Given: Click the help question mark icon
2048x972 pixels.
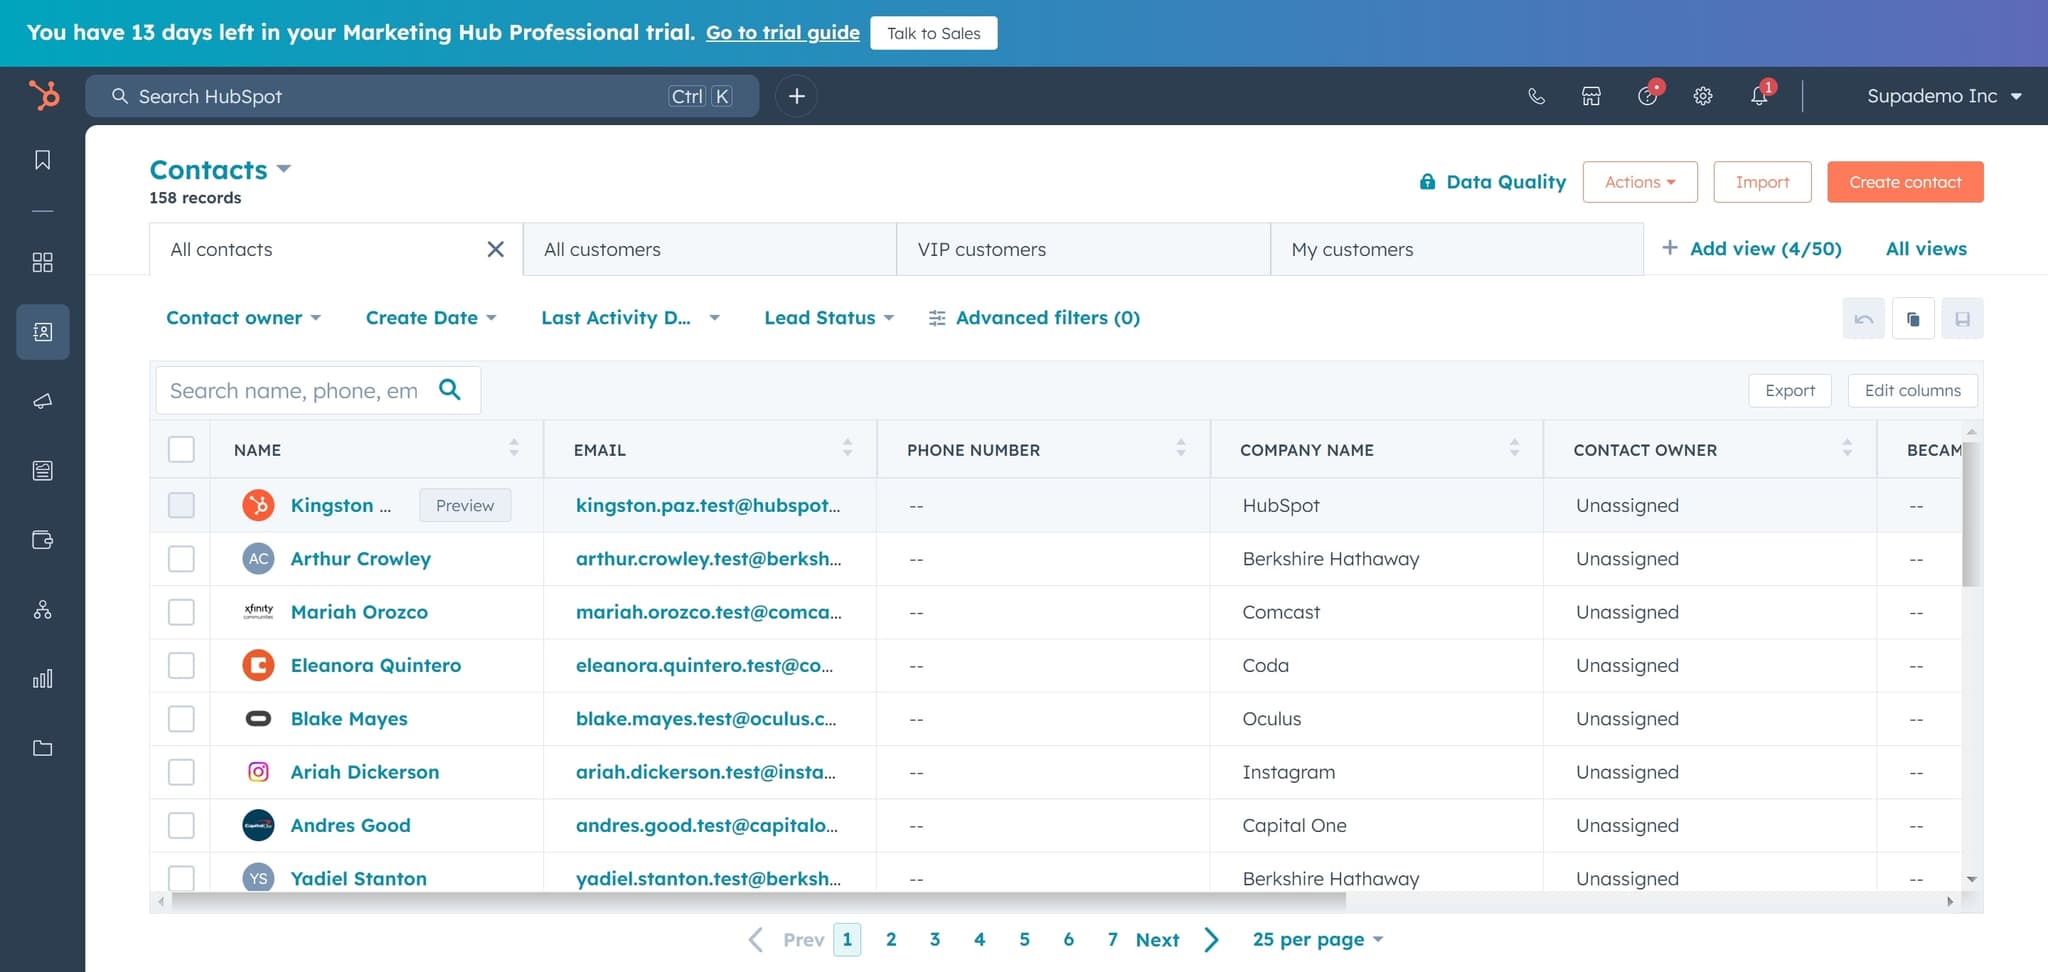Looking at the screenshot, I should [1646, 96].
